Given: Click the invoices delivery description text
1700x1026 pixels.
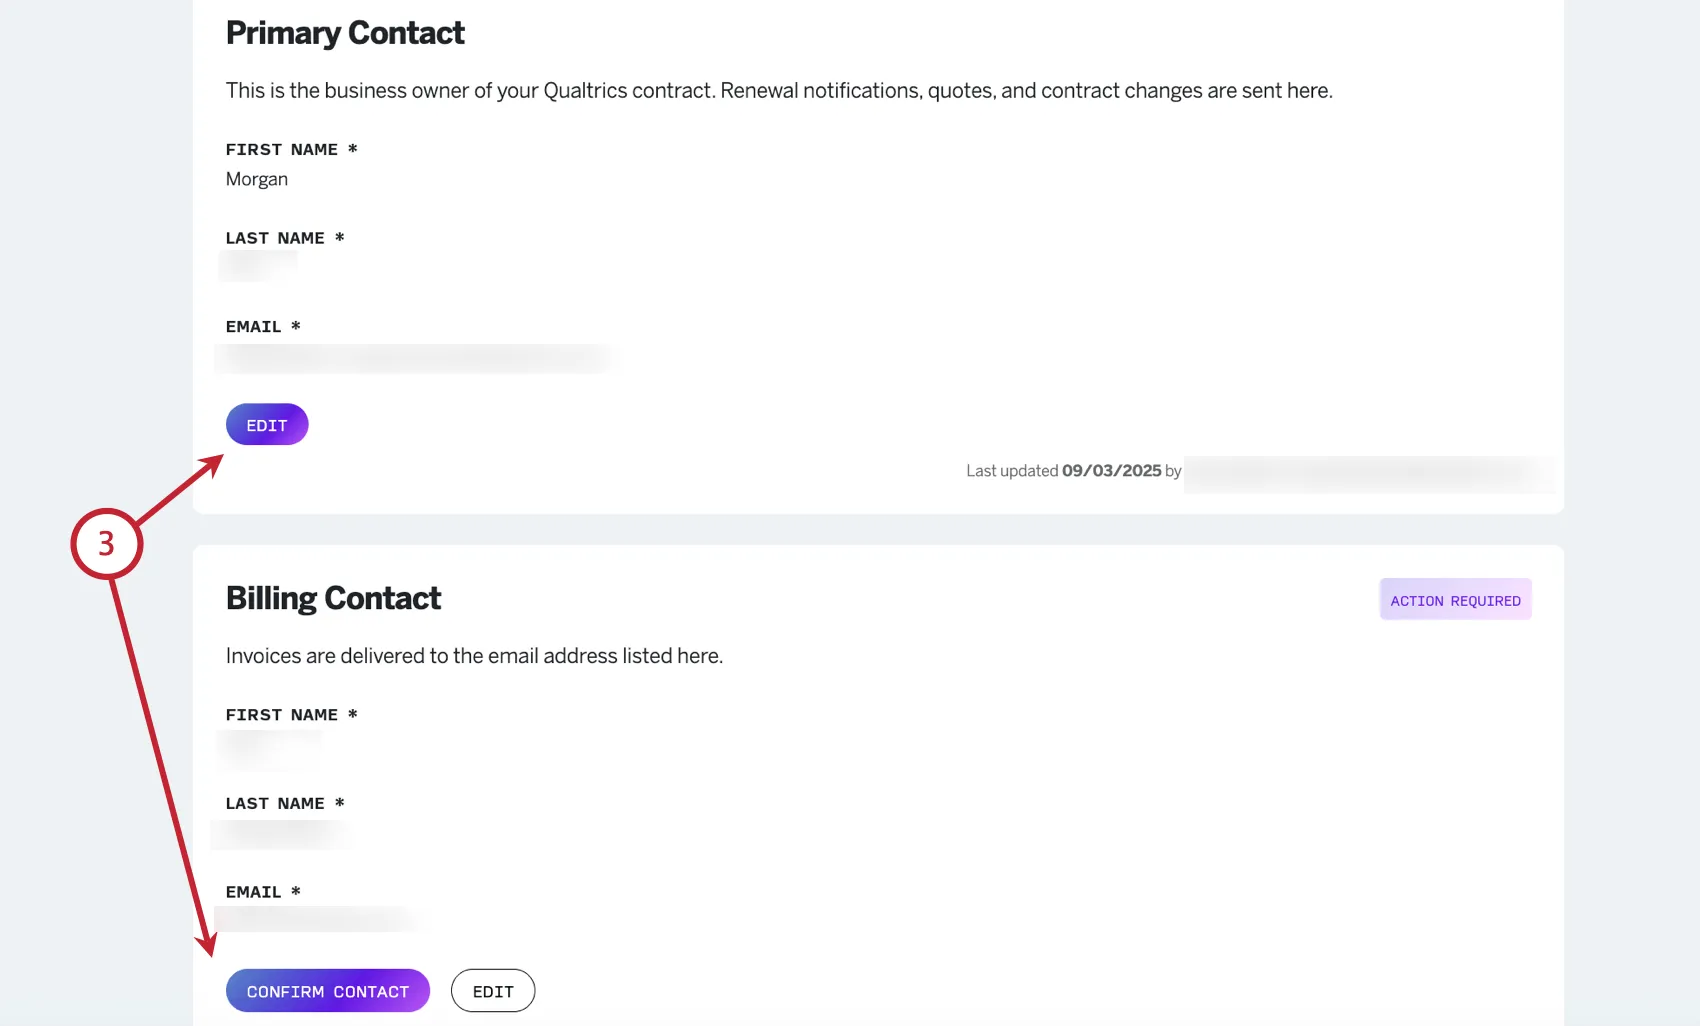Looking at the screenshot, I should click(474, 656).
